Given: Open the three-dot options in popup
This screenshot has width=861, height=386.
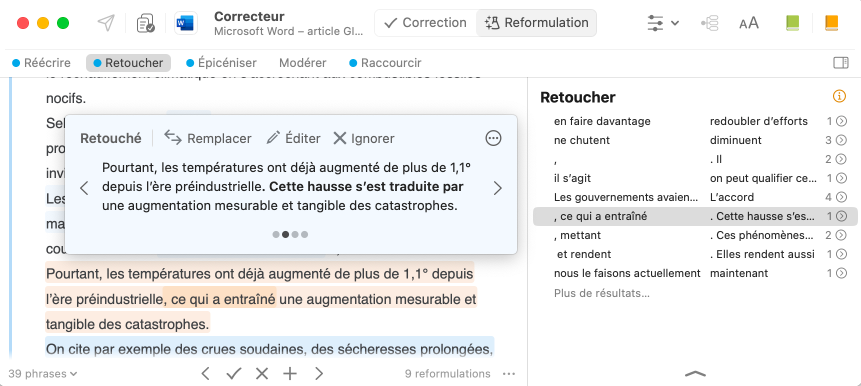Looking at the screenshot, I should 494,138.
